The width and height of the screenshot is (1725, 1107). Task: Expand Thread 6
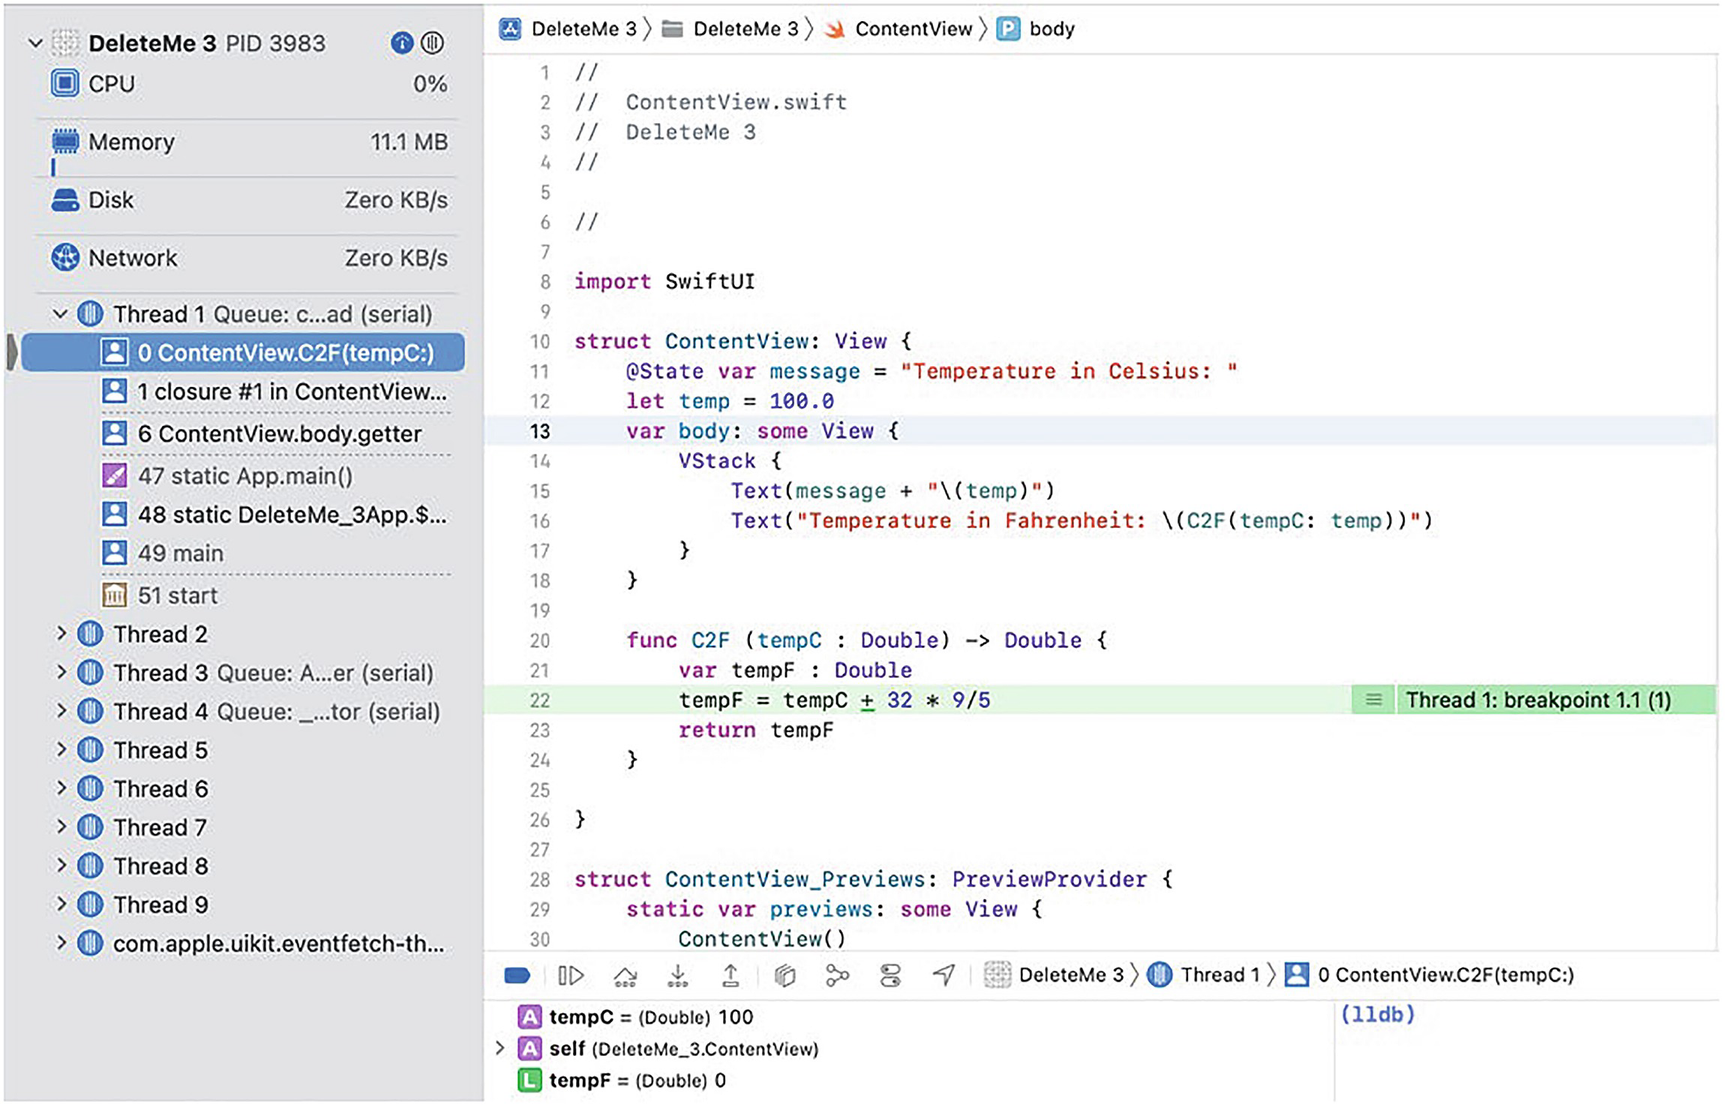[x=61, y=789]
